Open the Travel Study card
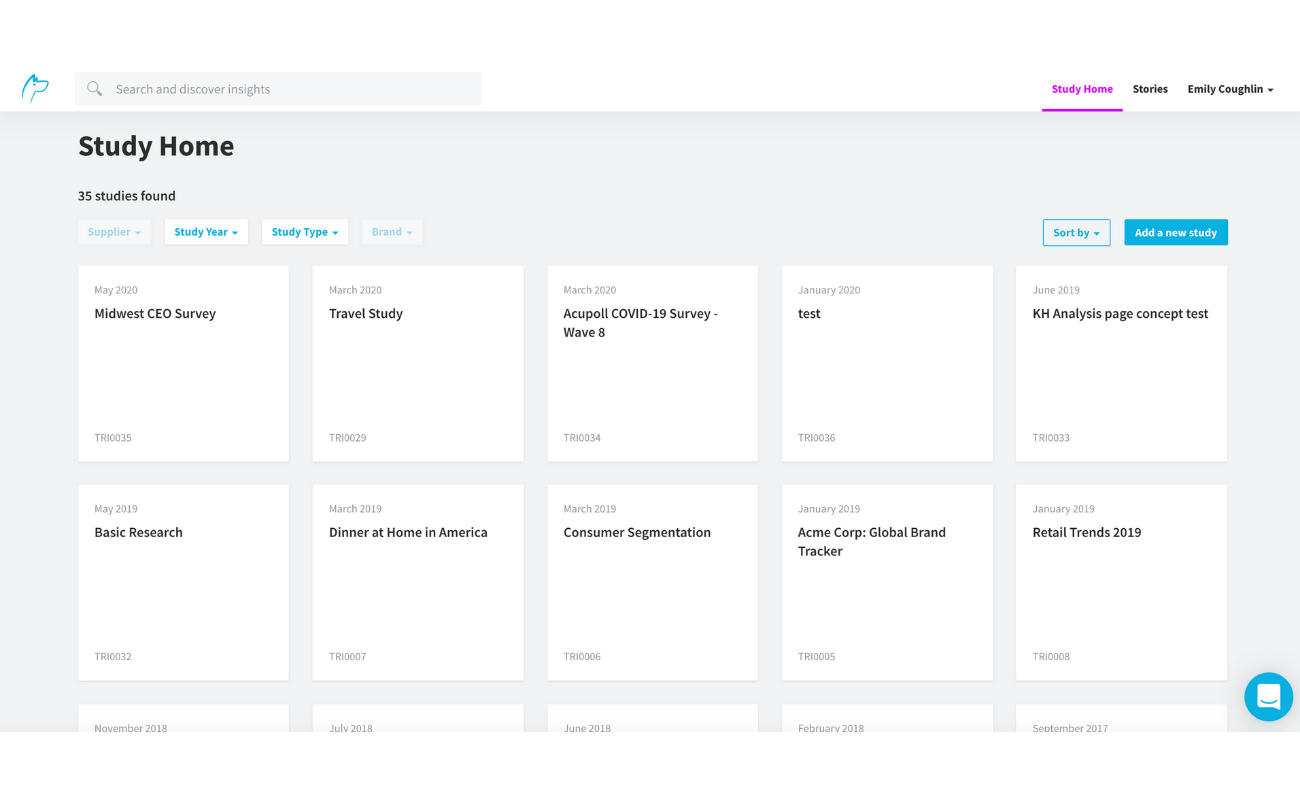Image resolution: width=1300 pixels, height=800 pixels. (x=418, y=364)
